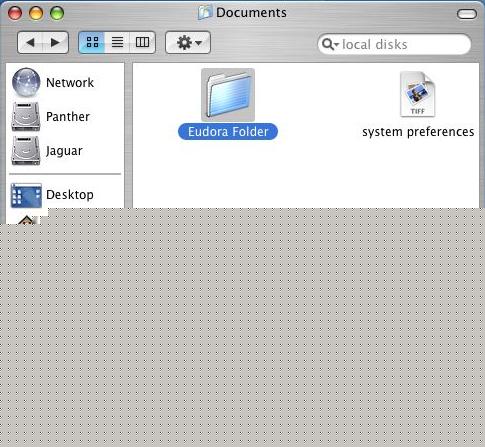The image size is (485, 447).
Task: Select the Eudora Folder icon
Action: tap(228, 95)
